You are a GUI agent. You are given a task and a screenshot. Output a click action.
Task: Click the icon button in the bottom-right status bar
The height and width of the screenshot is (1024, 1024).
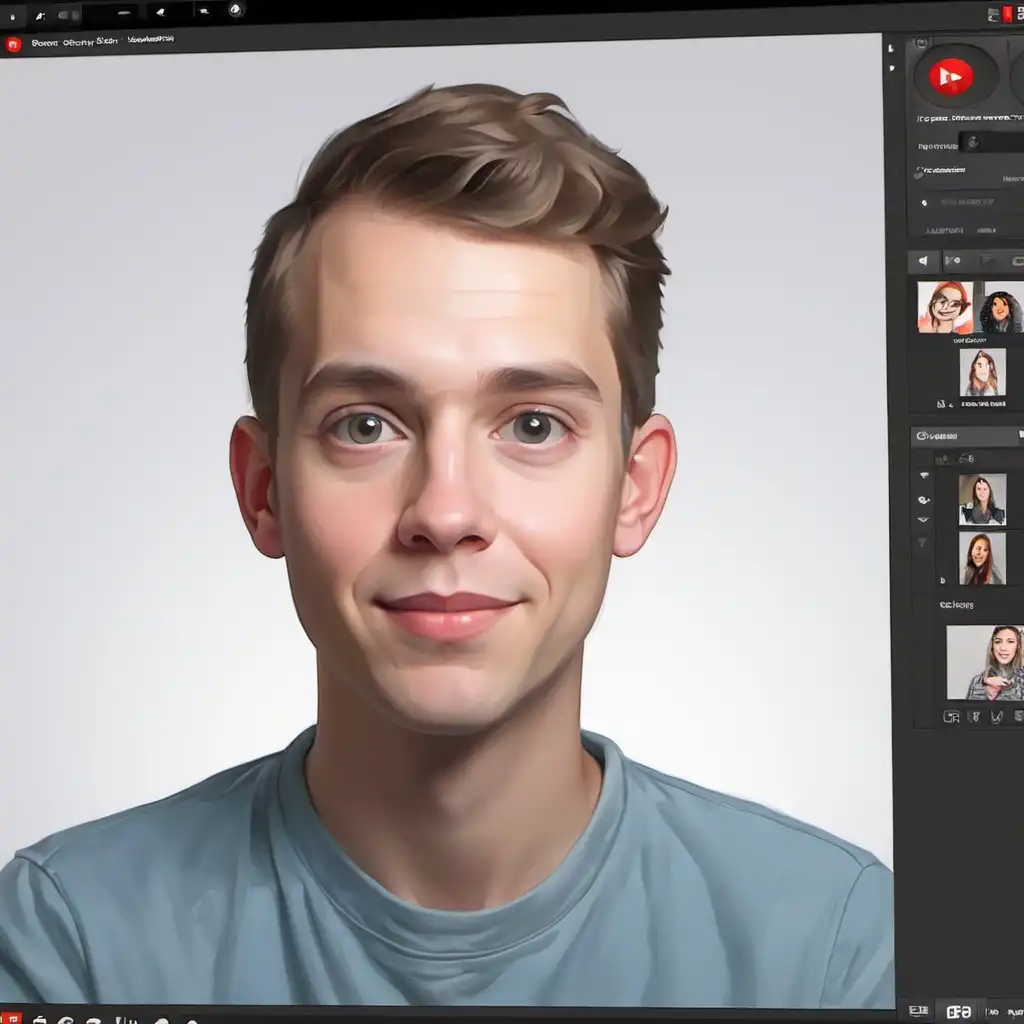(959, 1011)
